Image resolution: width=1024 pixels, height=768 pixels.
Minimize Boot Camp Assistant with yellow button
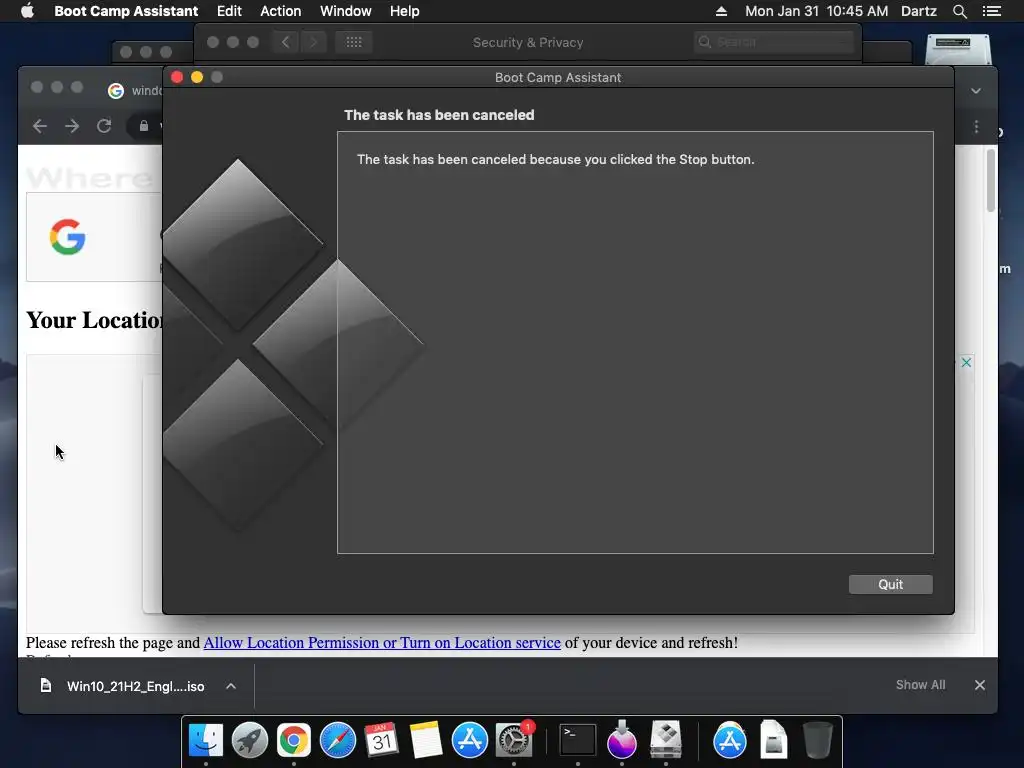point(197,77)
